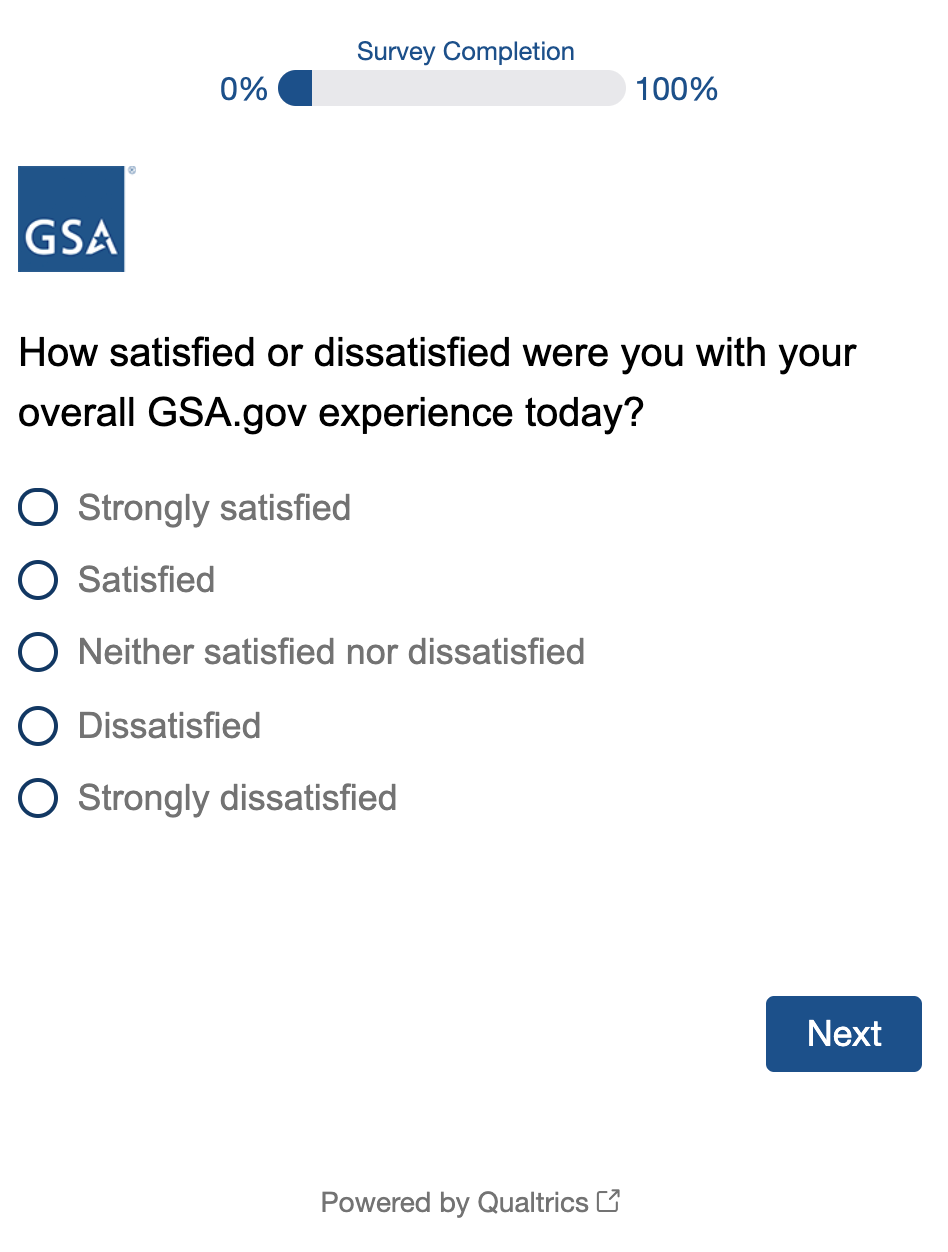Click the filled blue start of progress bar
Screen dimensions: 948x1252
(x=296, y=88)
